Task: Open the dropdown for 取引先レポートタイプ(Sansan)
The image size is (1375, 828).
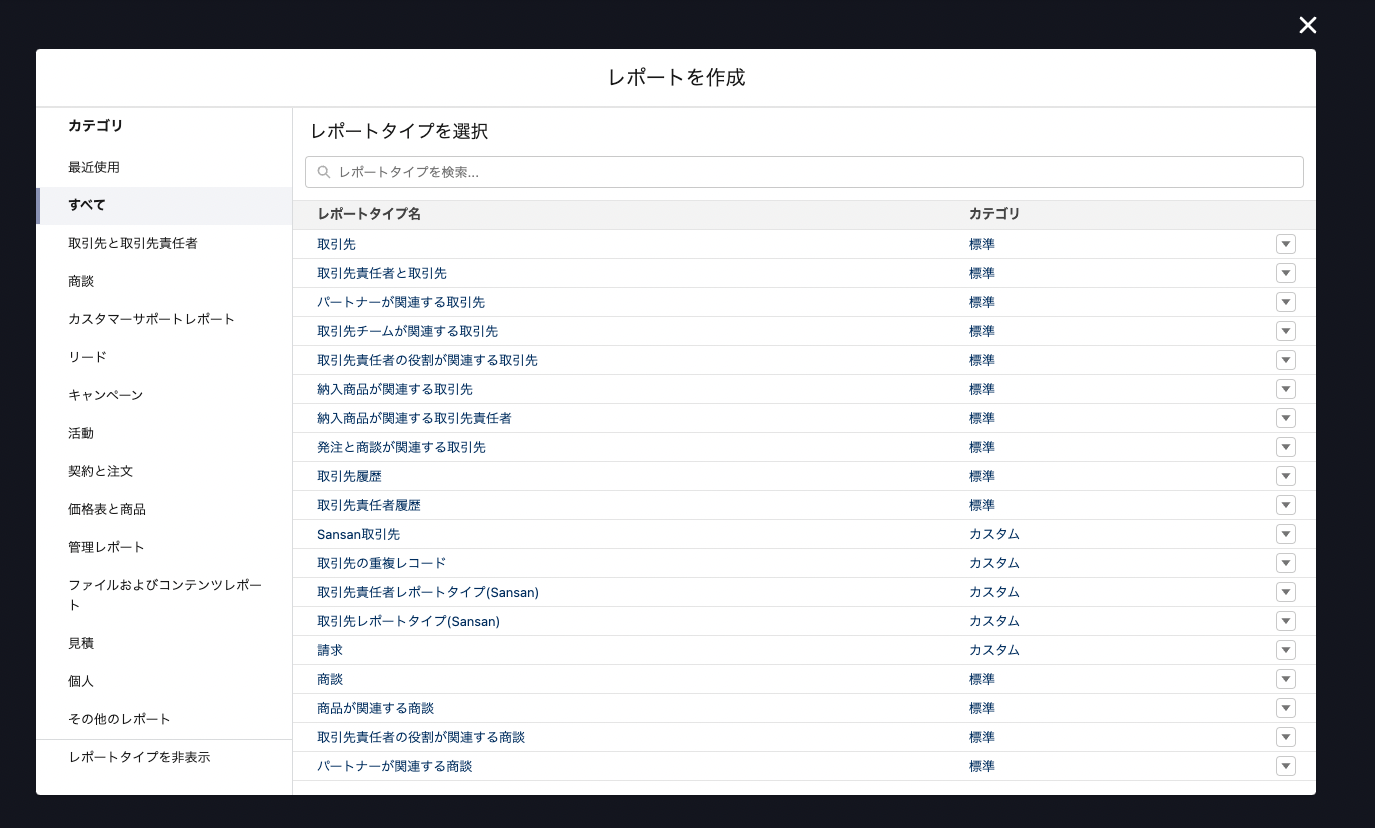Action: click(1286, 621)
